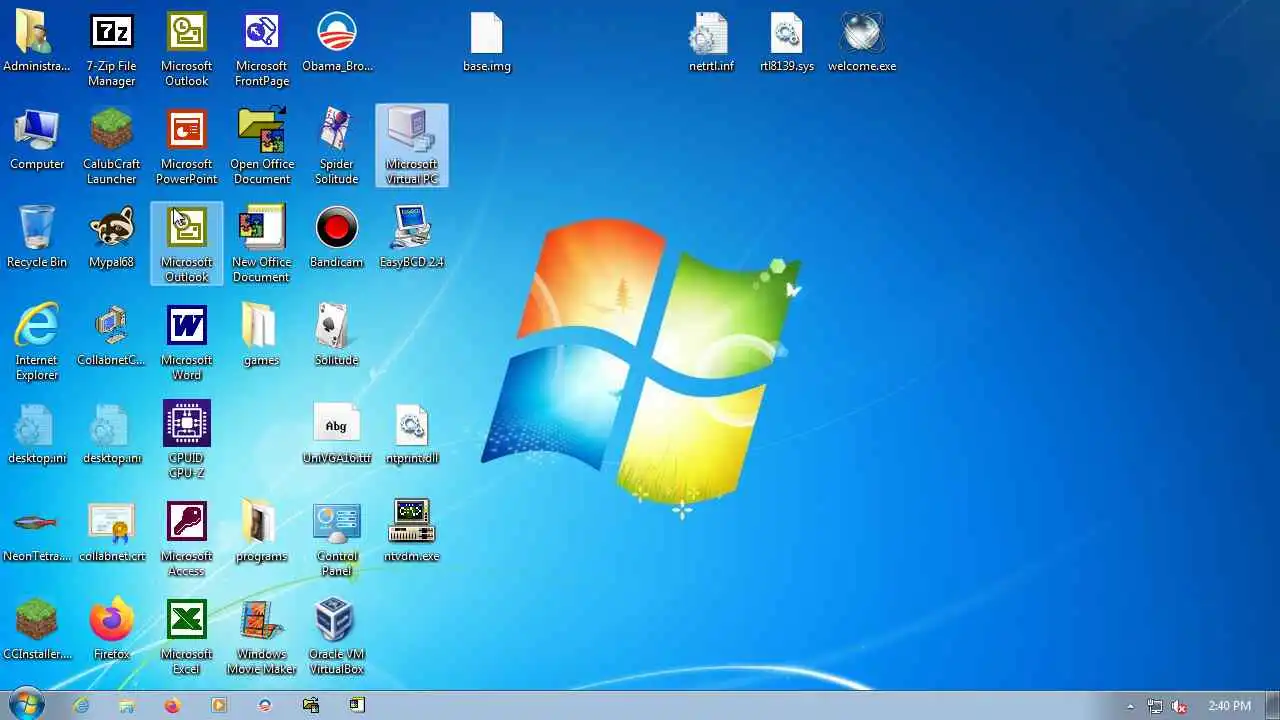Launch the Mypal68 browser icon
This screenshot has width=1280, height=720.
point(111,239)
